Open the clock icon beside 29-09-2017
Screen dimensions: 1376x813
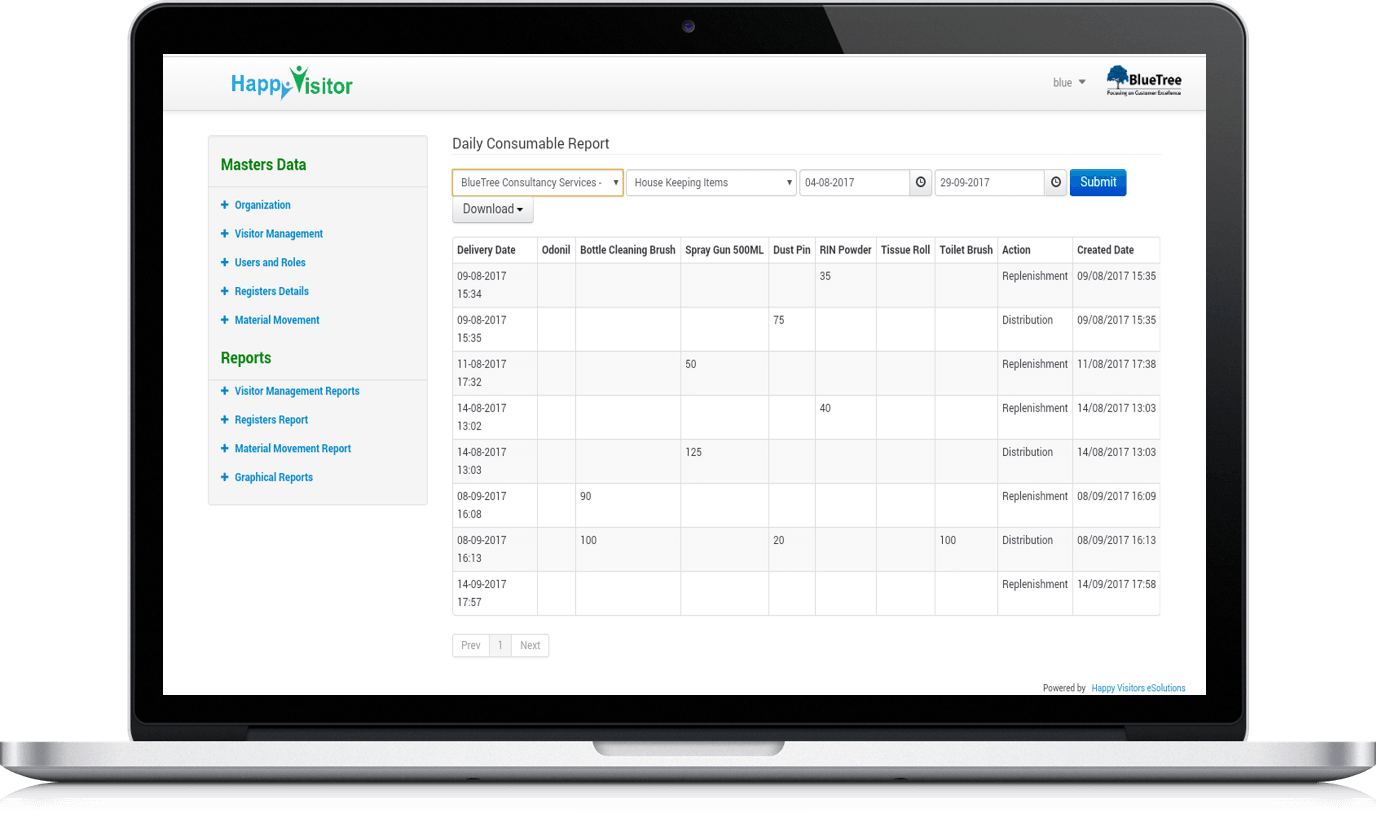(x=1056, y=182)
